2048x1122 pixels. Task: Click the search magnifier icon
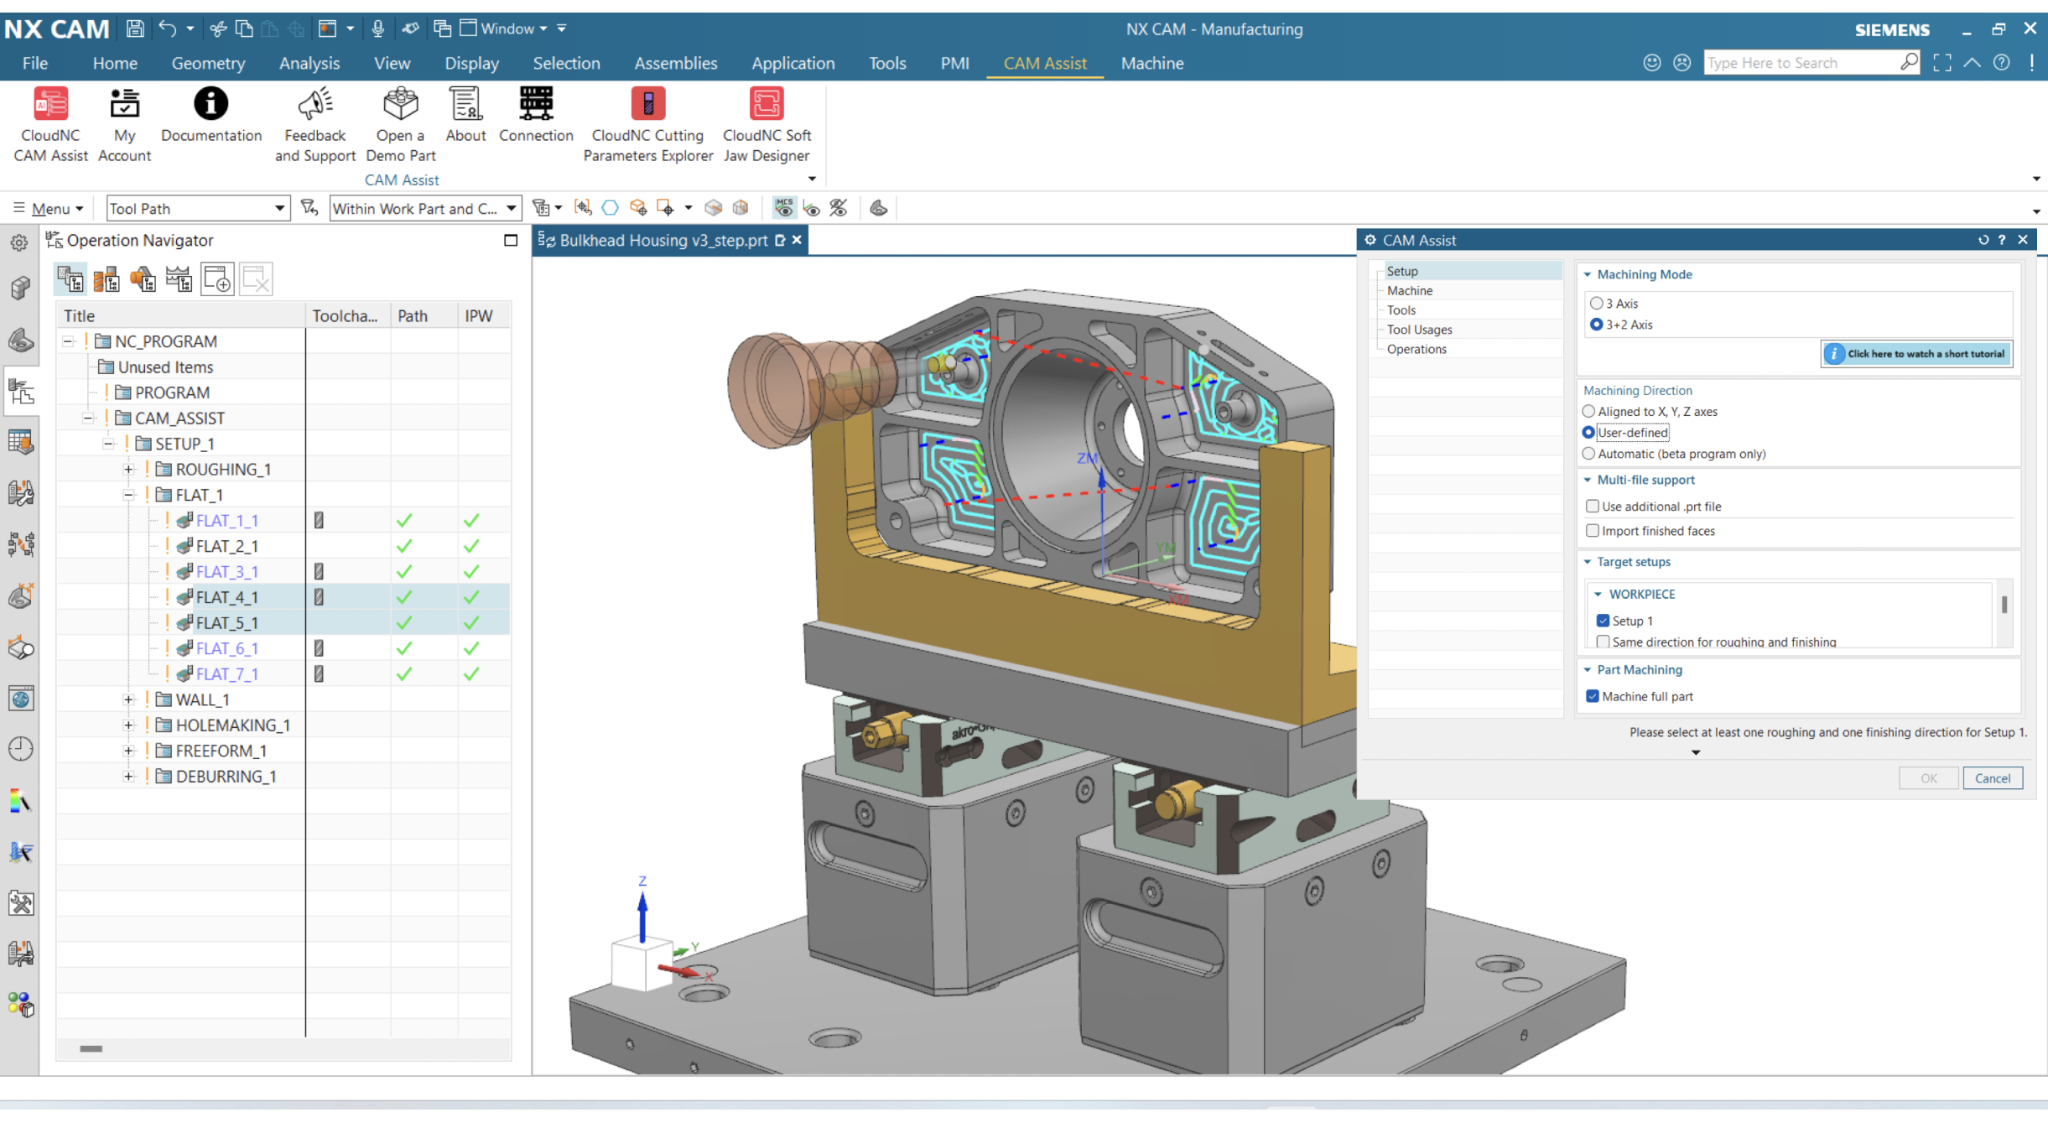coord(1909,62)
